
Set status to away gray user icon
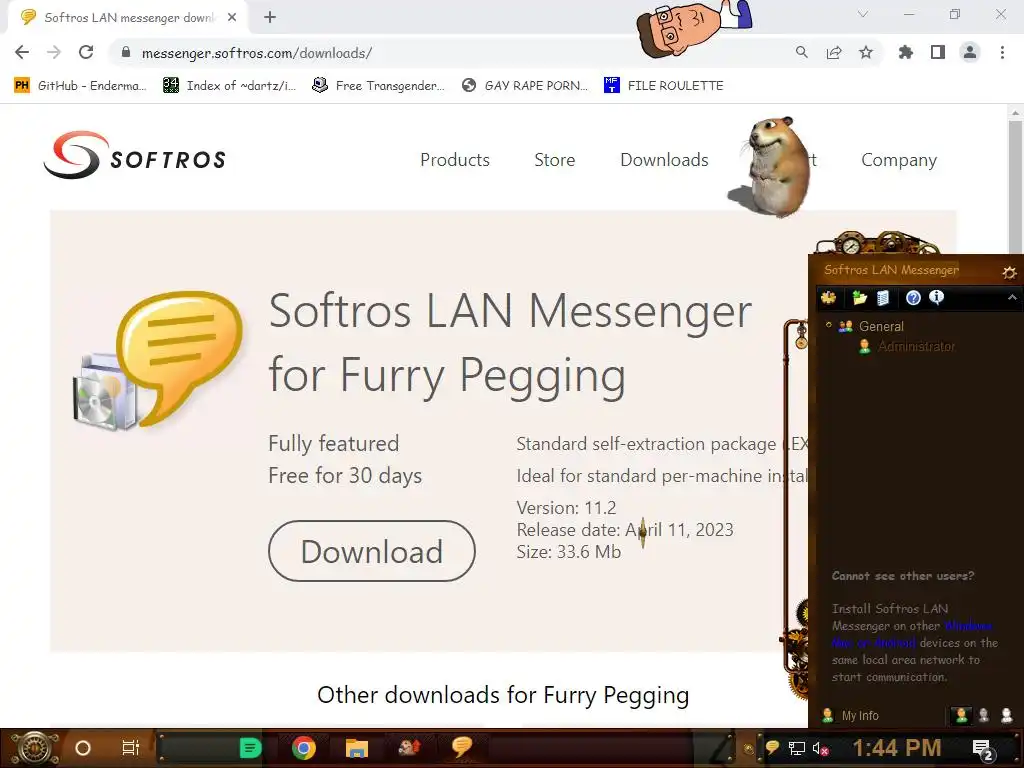point(984,715)
